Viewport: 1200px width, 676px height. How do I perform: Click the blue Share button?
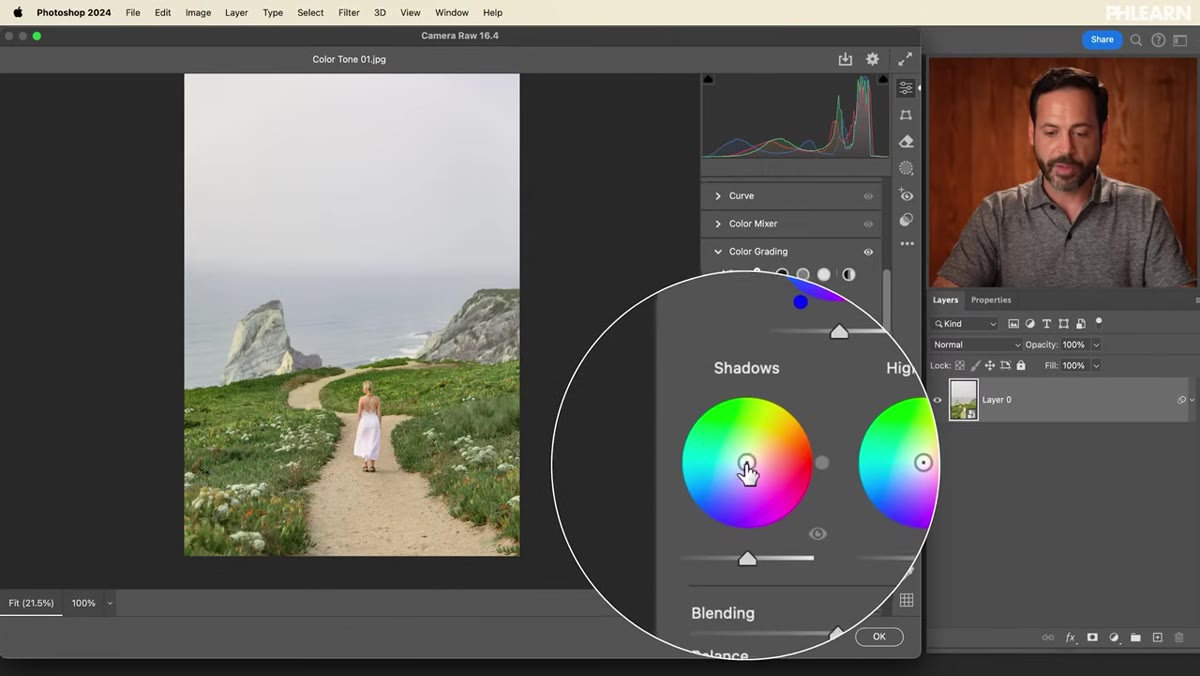(1102, 40)
